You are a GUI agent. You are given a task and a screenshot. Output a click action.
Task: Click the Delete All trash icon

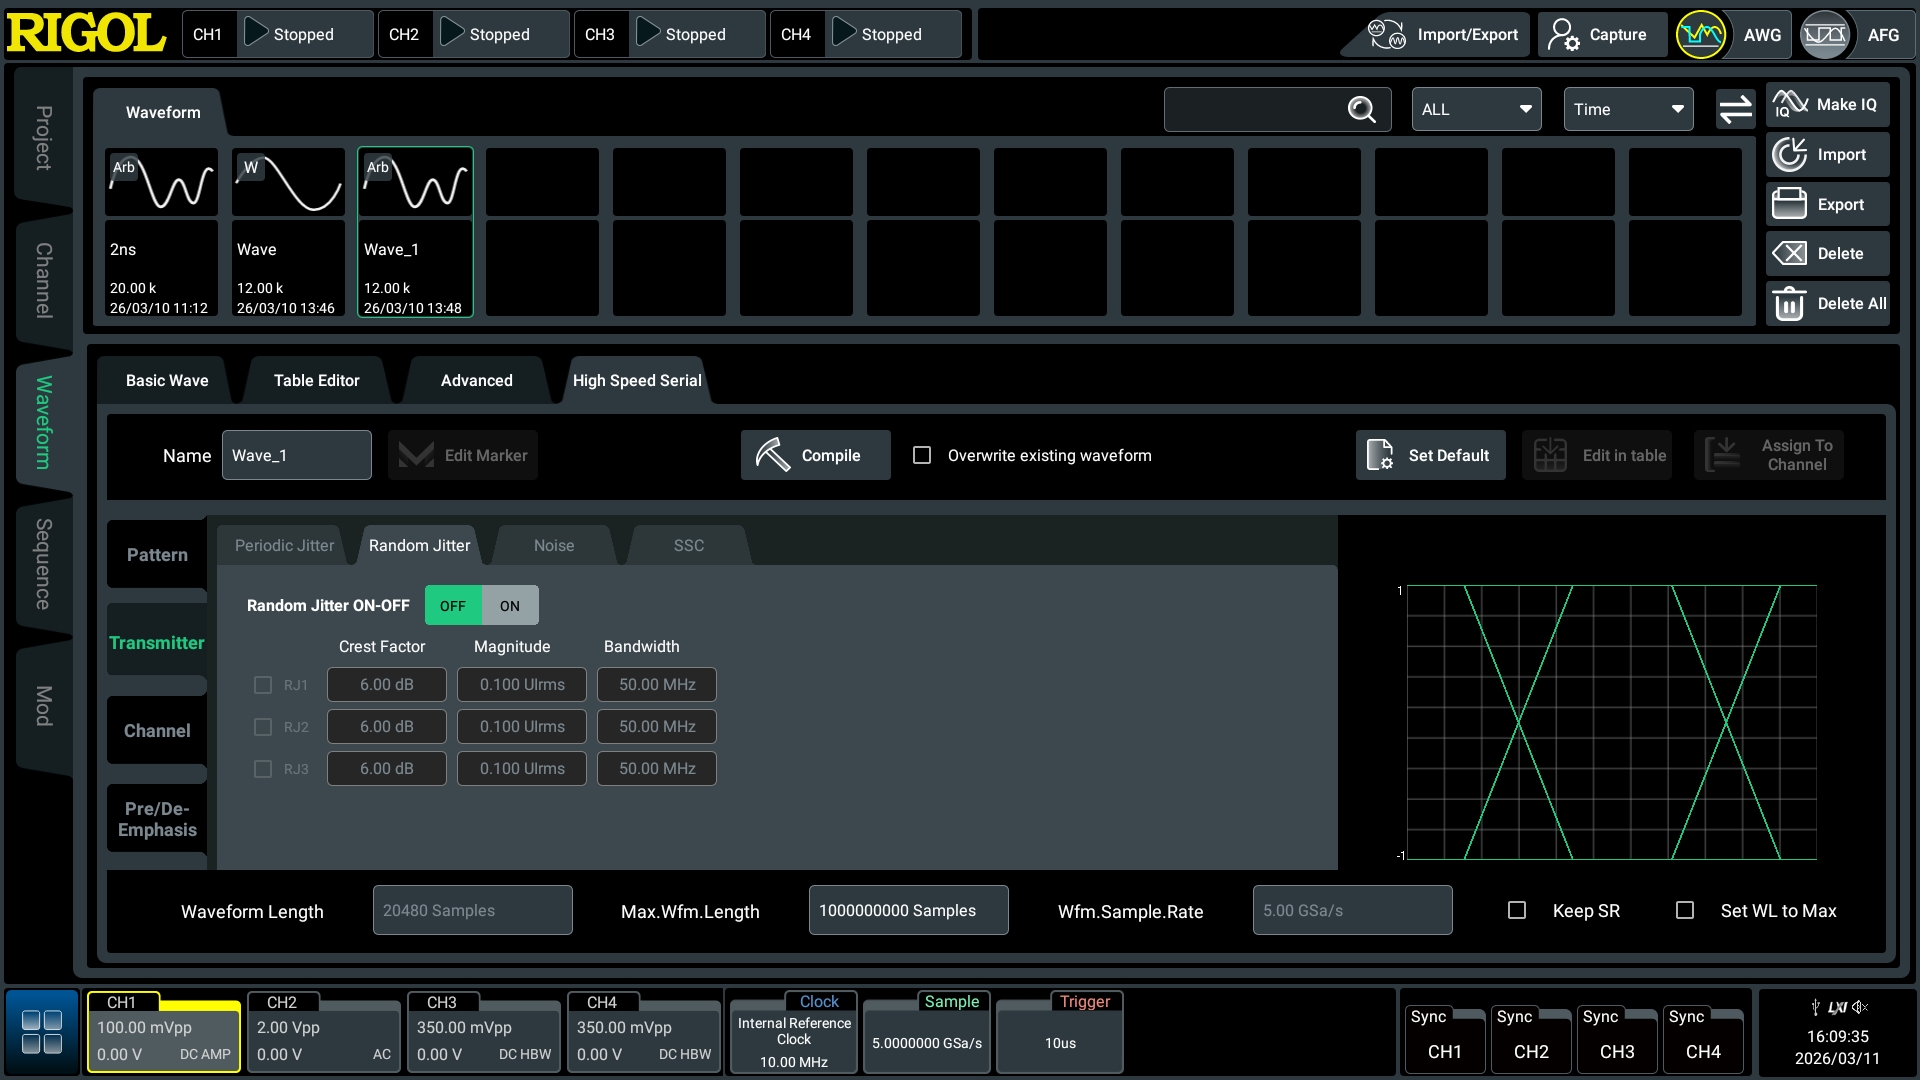pos(1789,304)
